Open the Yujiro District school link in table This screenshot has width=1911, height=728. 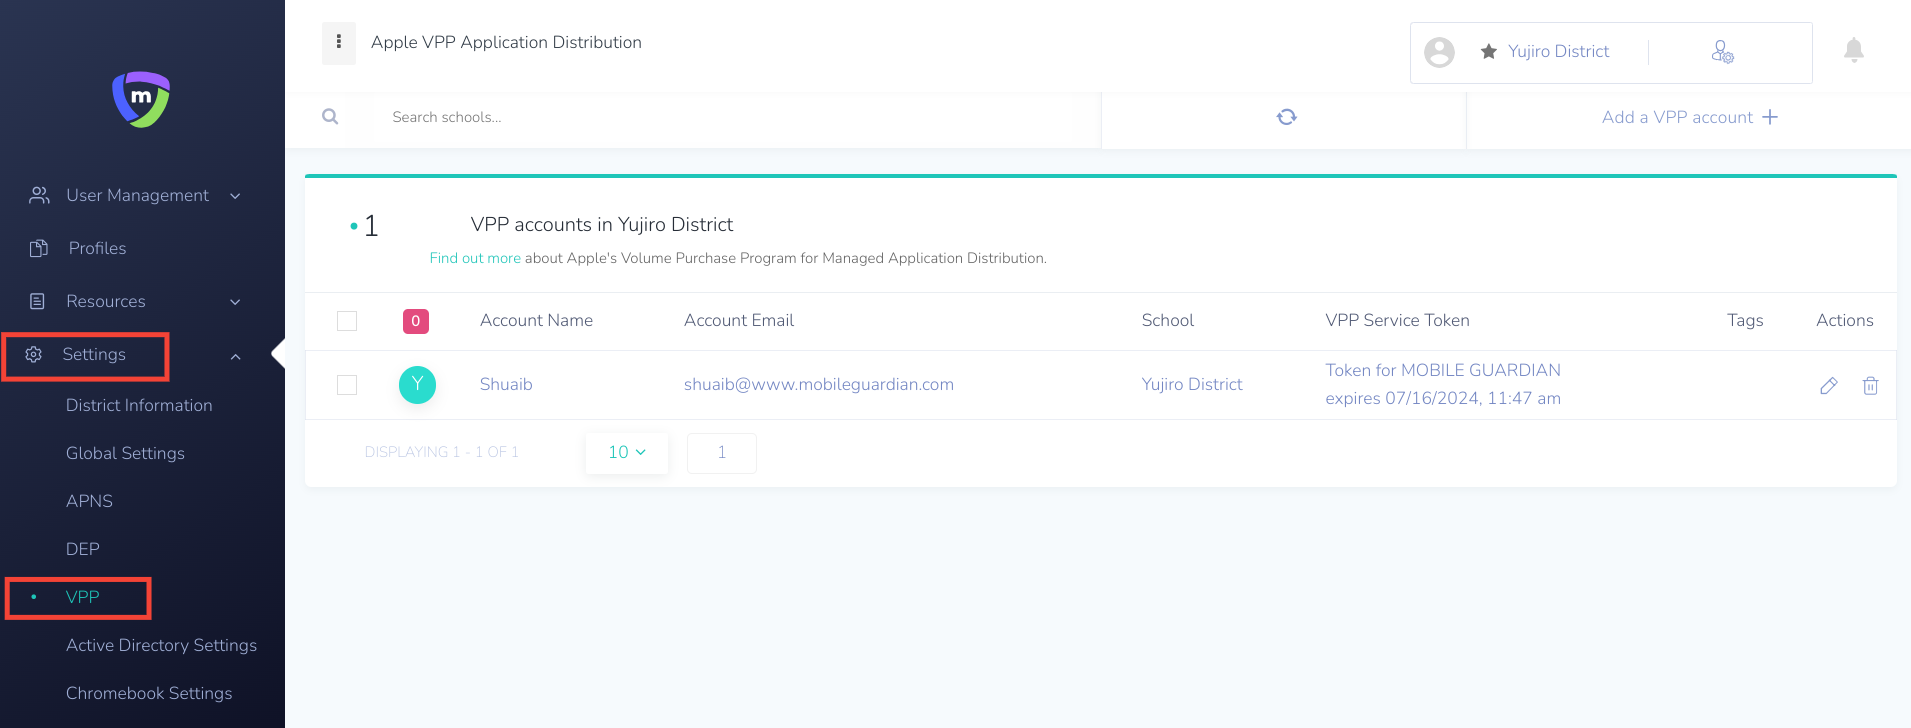point(1192,384)
